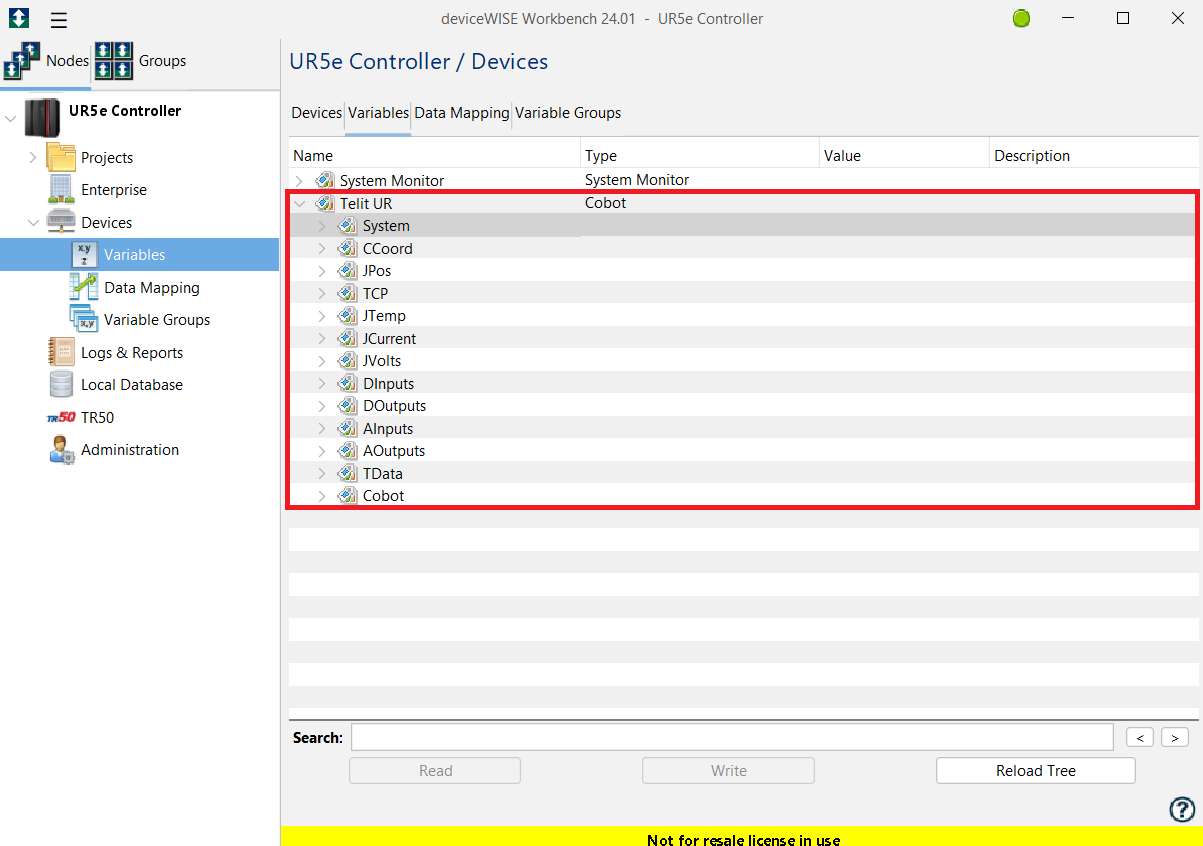Click the Projects folder icon
1203x846 pixels.
[61, 157]
